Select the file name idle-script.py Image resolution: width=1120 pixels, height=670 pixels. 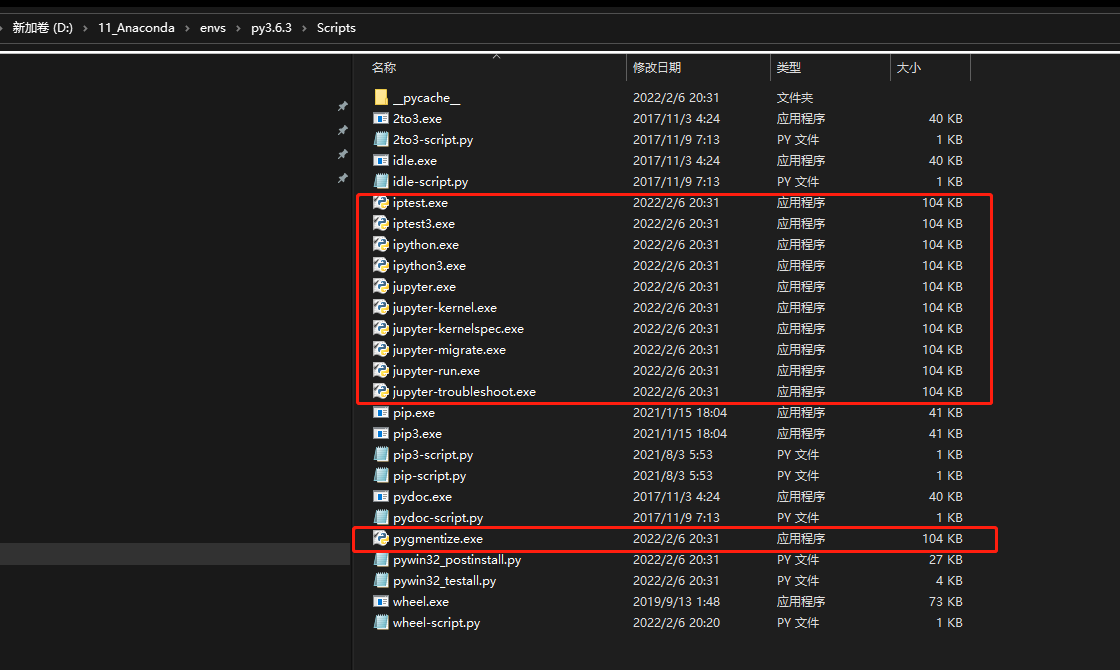pyautogui.click(x=431, y=181)
